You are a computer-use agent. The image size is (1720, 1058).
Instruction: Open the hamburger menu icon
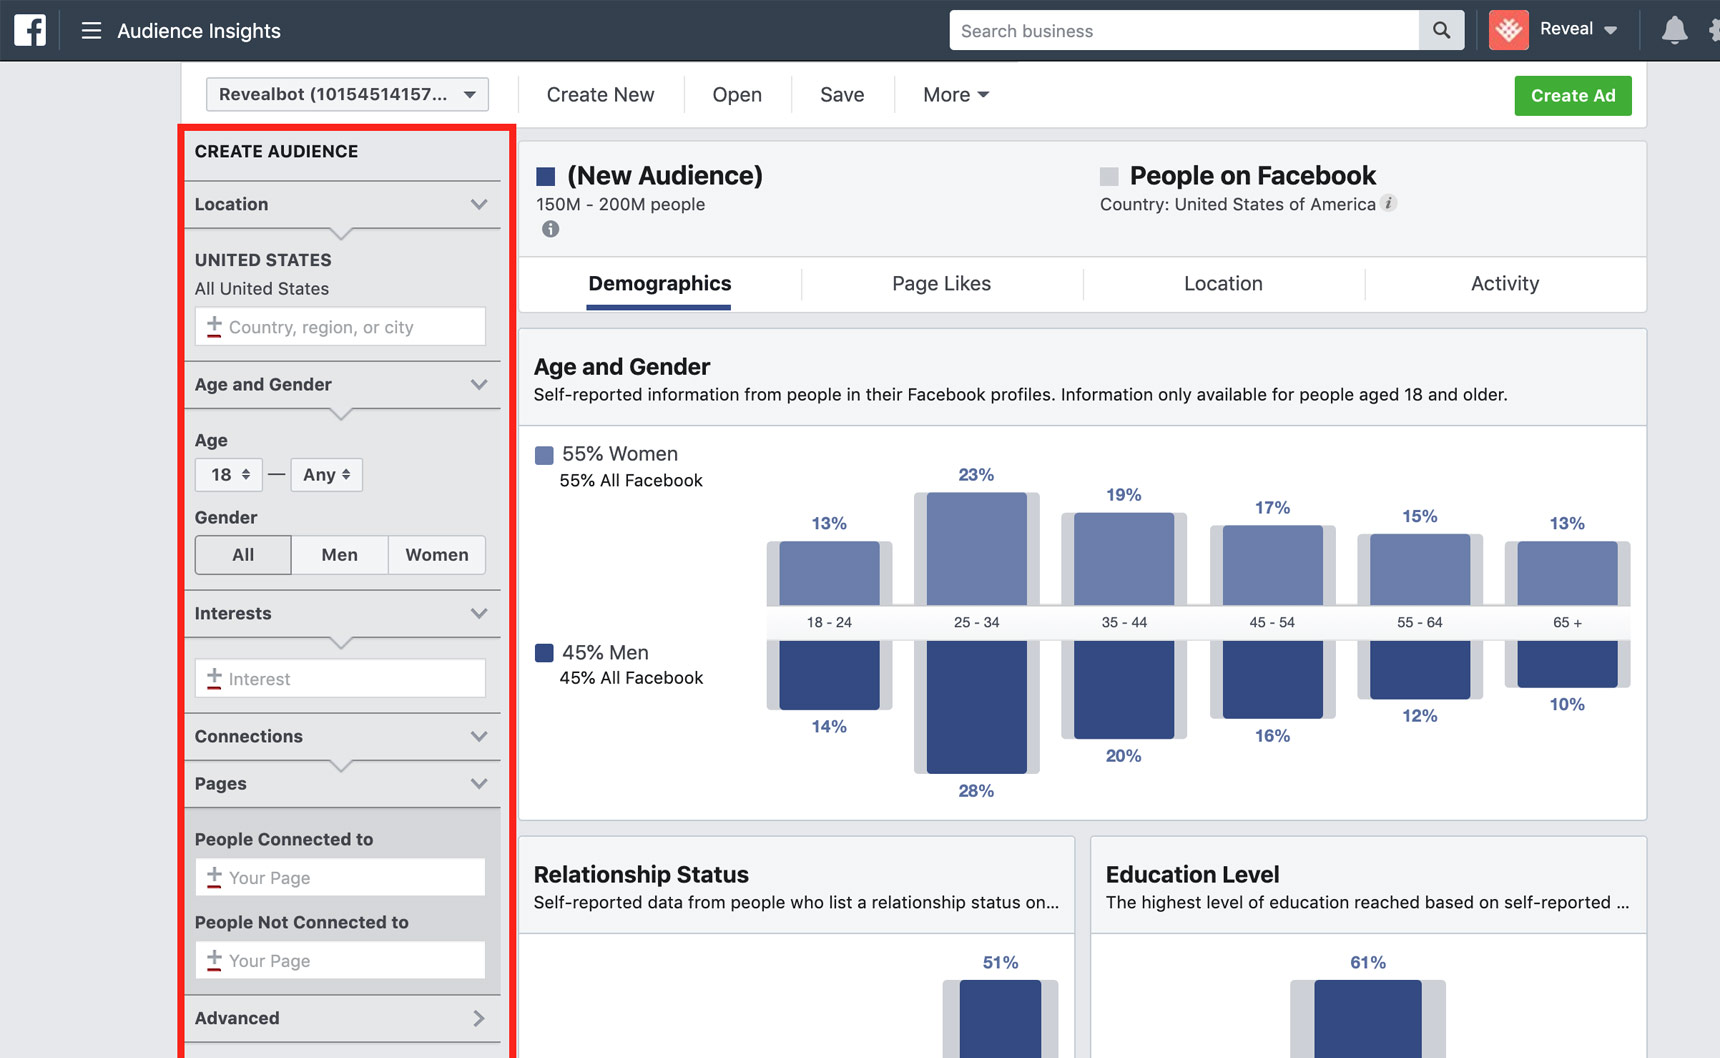pyautogui.click(x=91, y=31)
